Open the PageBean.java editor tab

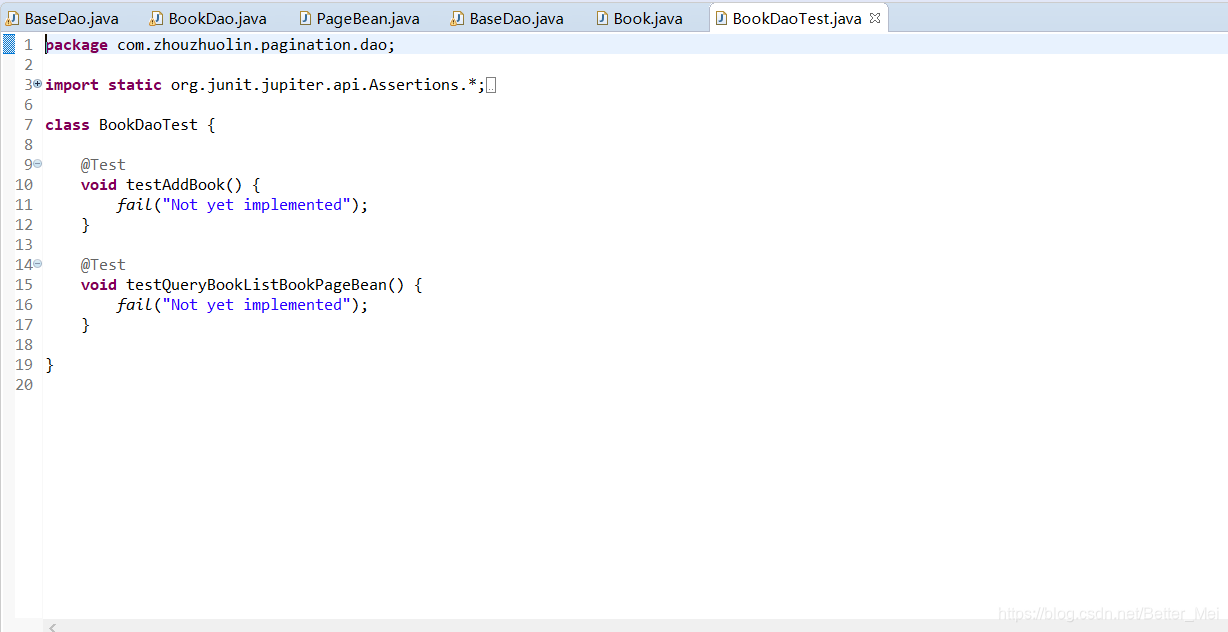tap(359, 18)
